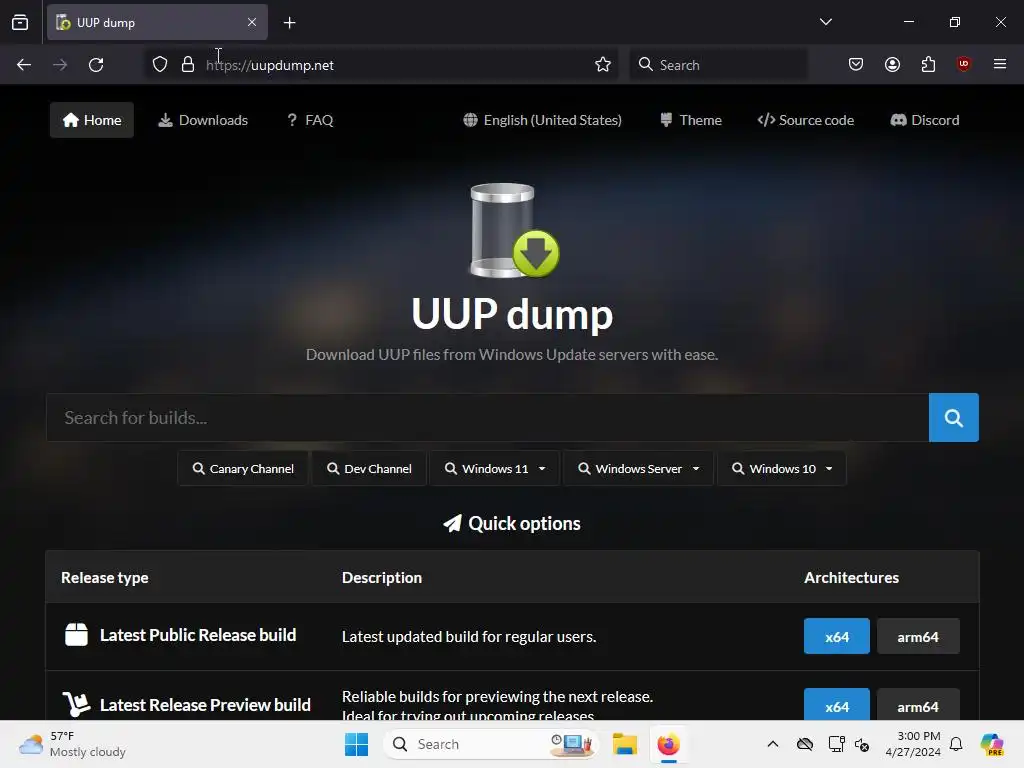Open the list all tabs chevron
This screenshot has height=768, width=1024.
point(825,22)
